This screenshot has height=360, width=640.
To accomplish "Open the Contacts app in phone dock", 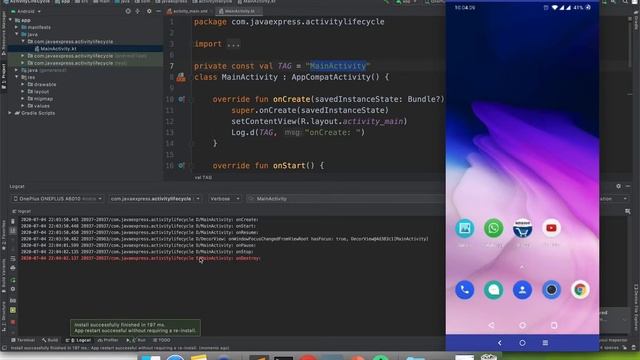I will [522, 290].
